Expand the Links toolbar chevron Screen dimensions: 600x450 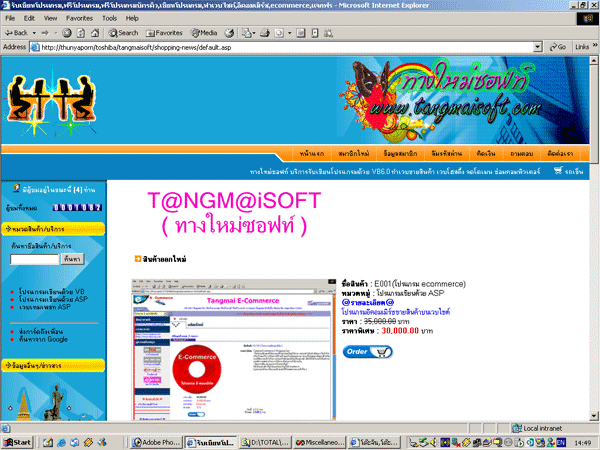click(x=595, y=46)
